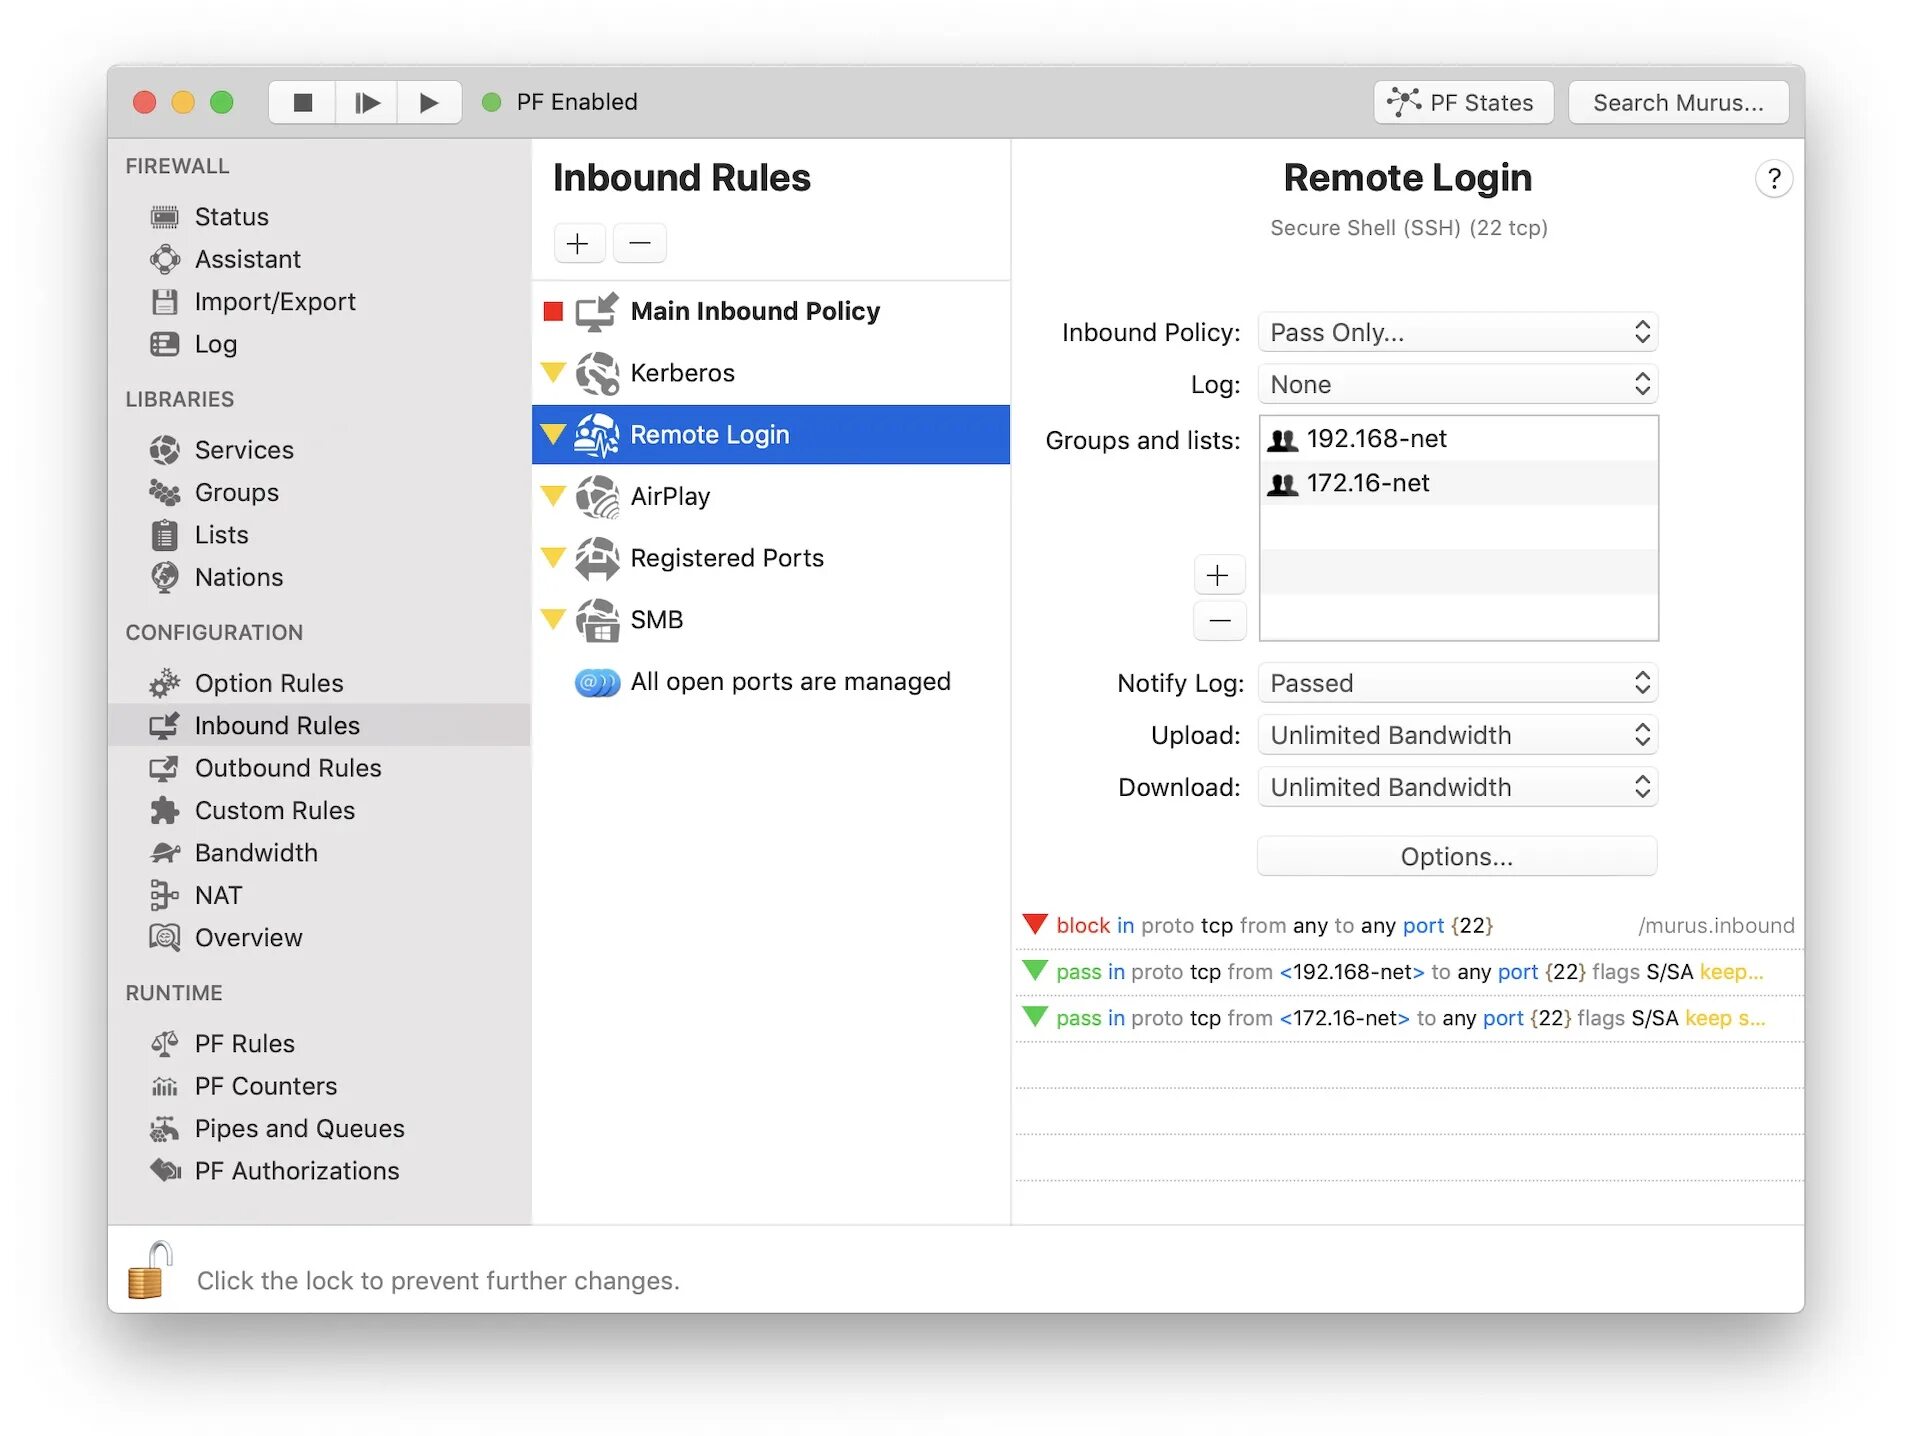The image size is (1920, 1436).
Task: Click the NAT configuration icon
Action: (x=164, y=894)
